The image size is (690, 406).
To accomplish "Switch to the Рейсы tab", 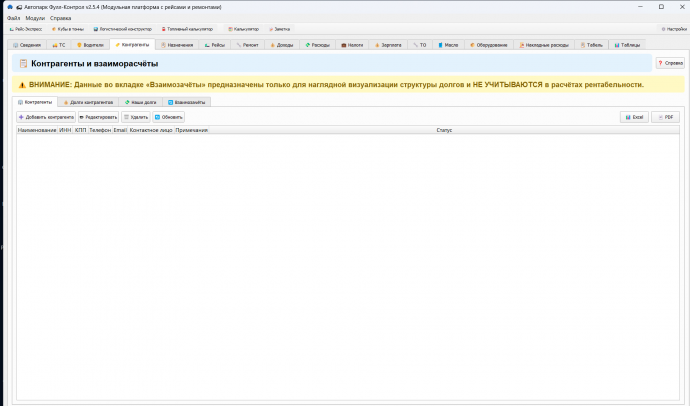I will (215, 45).
